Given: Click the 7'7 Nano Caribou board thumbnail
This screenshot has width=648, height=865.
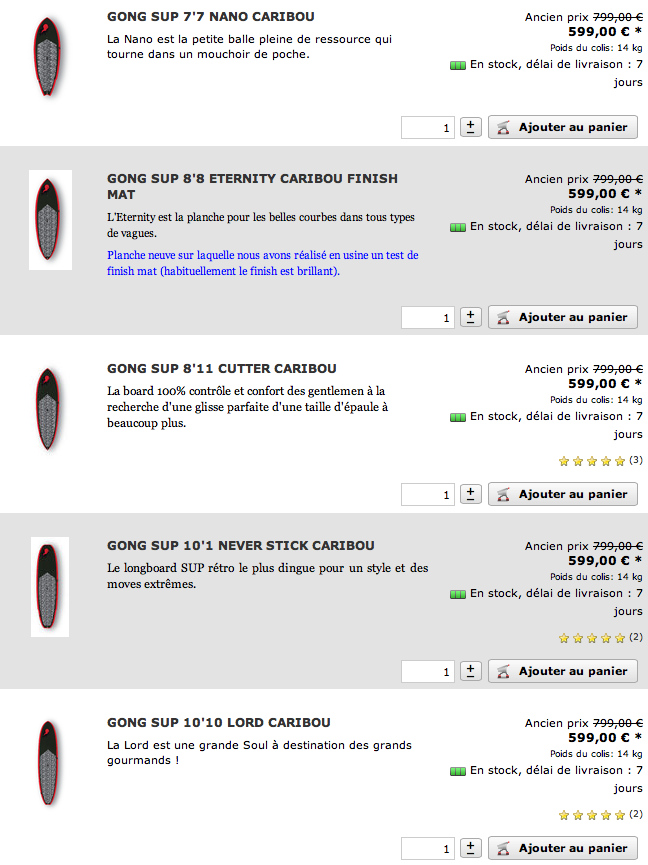Looking at the screenshot, I should (x=47, y=56).
